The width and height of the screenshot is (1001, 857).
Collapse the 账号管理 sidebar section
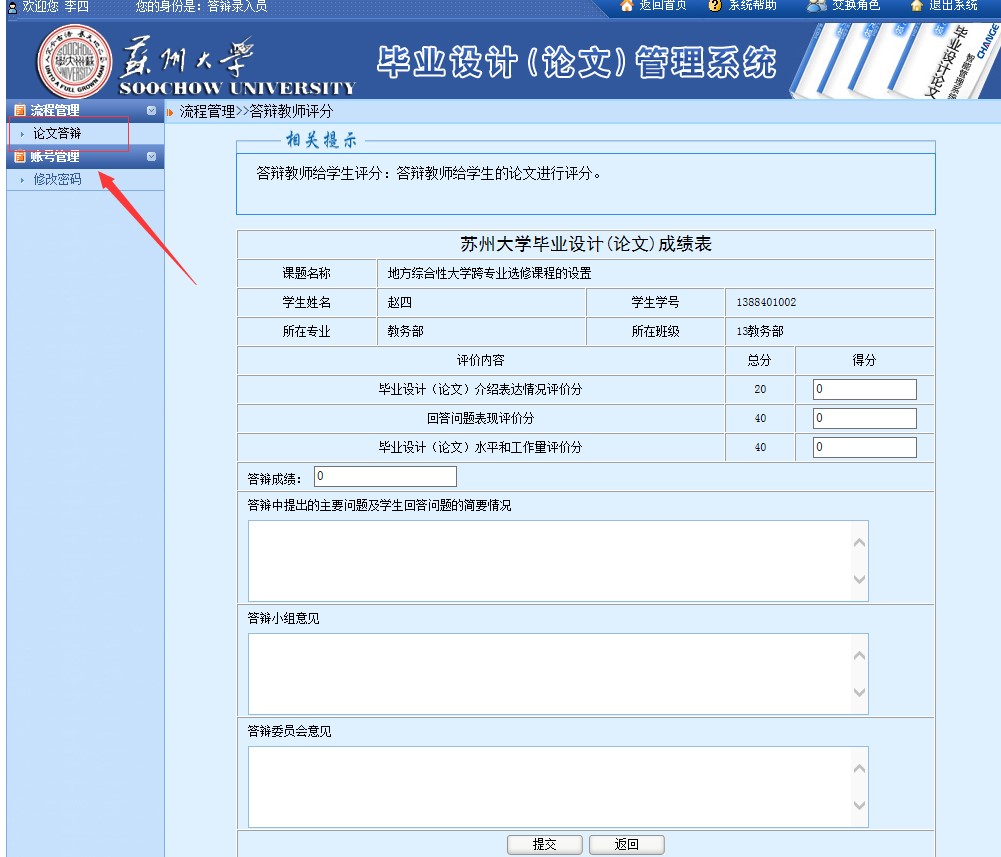point(151,157)
